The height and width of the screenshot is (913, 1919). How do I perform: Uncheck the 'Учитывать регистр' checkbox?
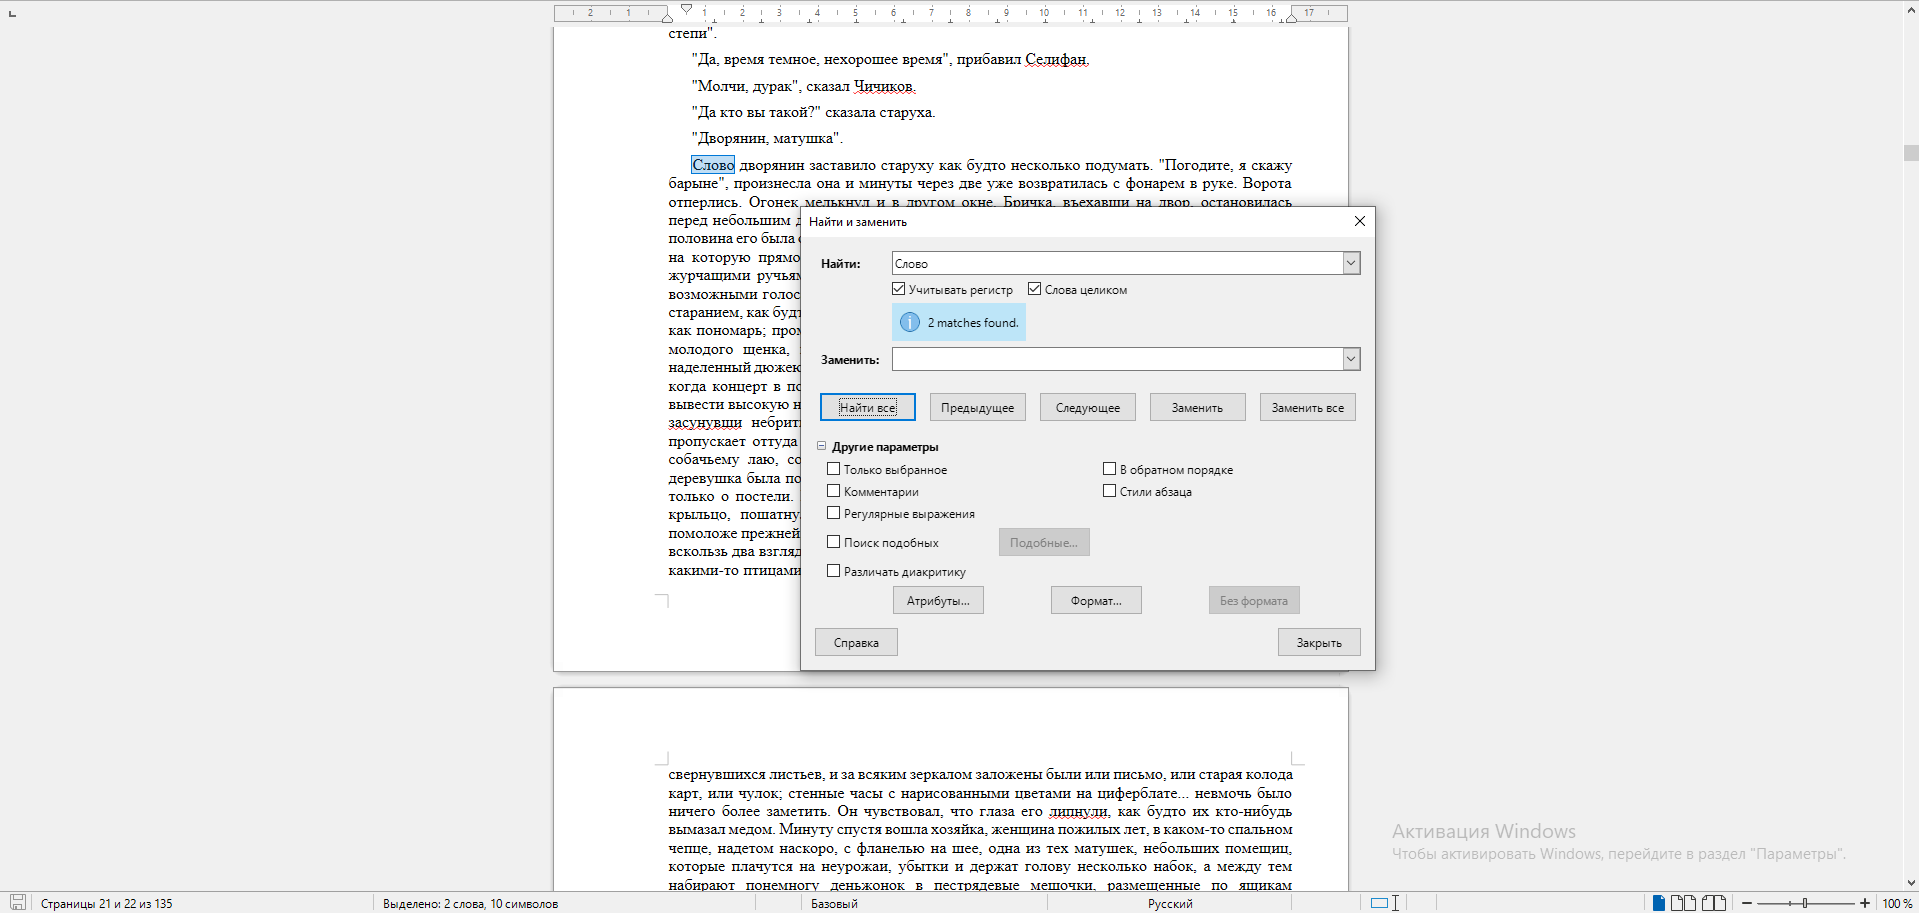coord(898,289)
